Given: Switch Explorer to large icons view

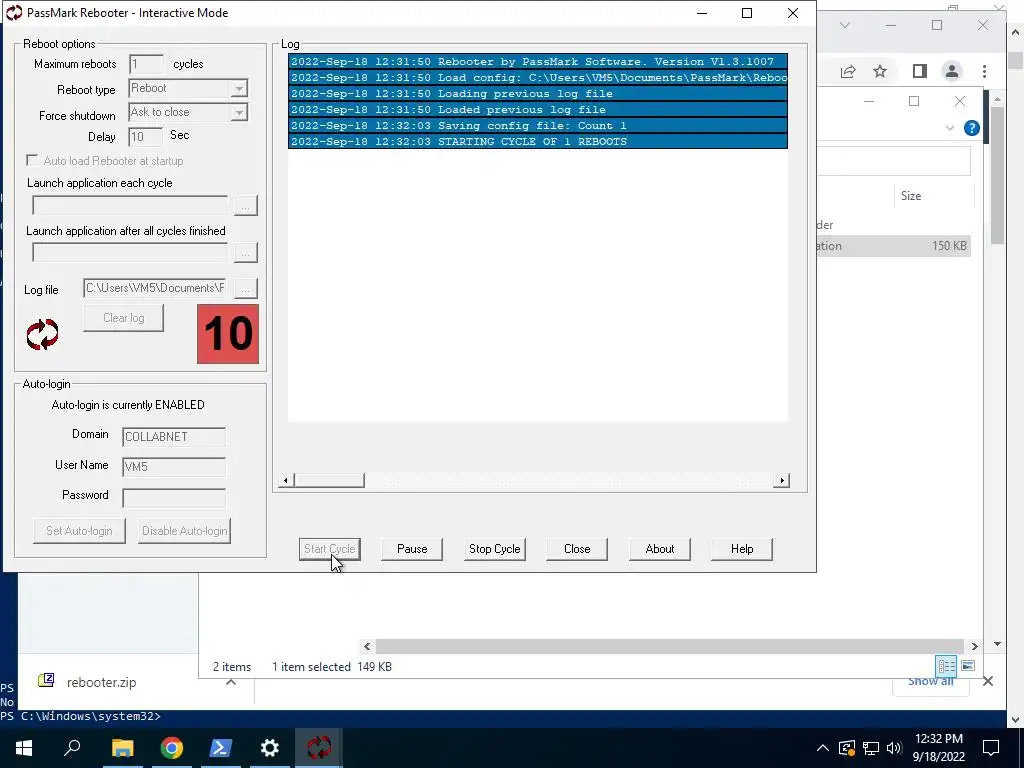Looking at the screenshot, I should click(968, 666).
